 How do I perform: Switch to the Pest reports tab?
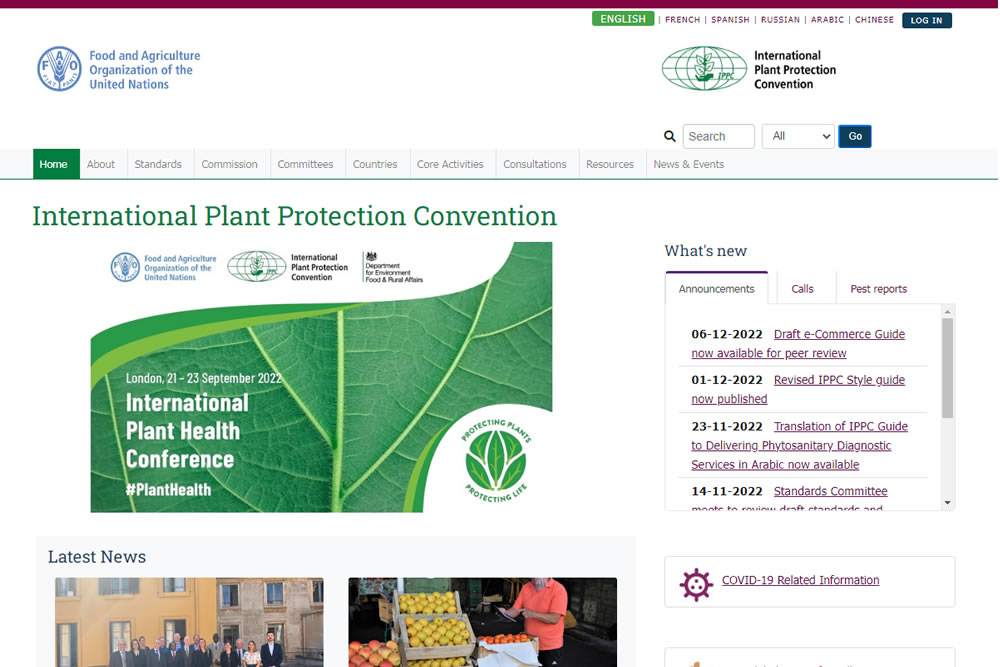[x=878, y=289]
